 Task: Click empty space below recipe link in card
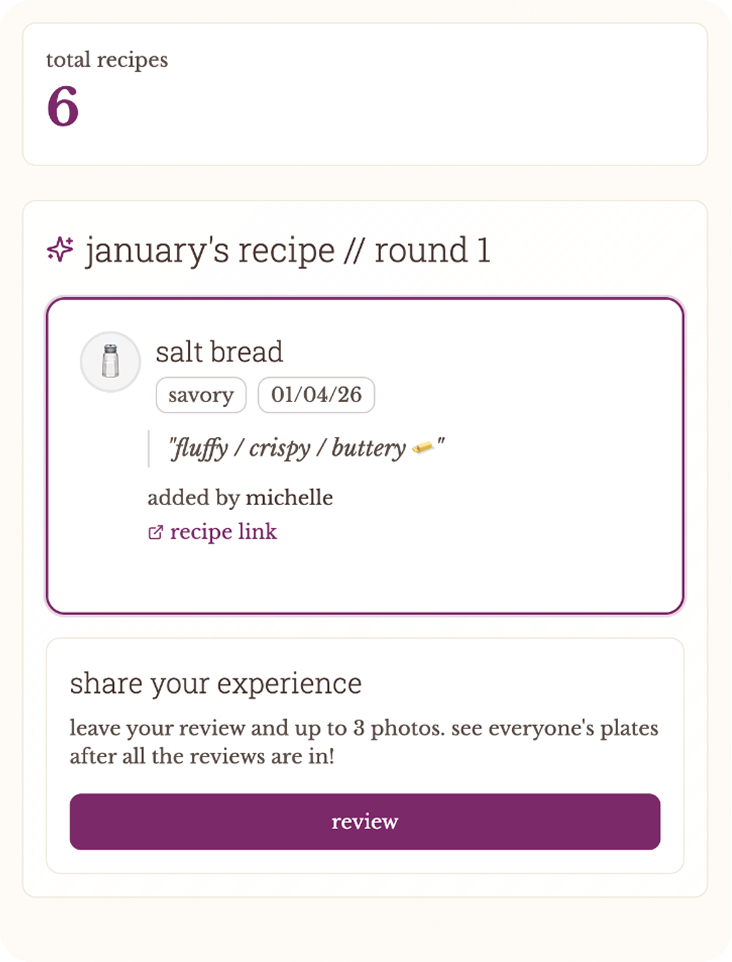click(364, 578)
